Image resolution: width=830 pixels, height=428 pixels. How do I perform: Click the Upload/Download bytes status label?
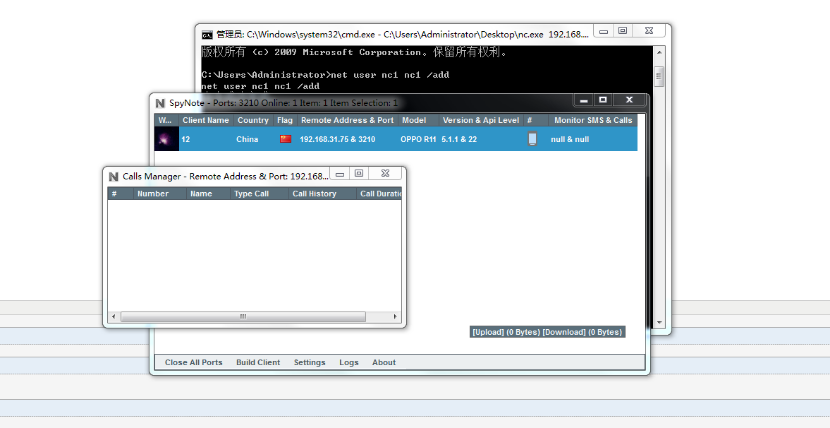[x=547, y=332]
